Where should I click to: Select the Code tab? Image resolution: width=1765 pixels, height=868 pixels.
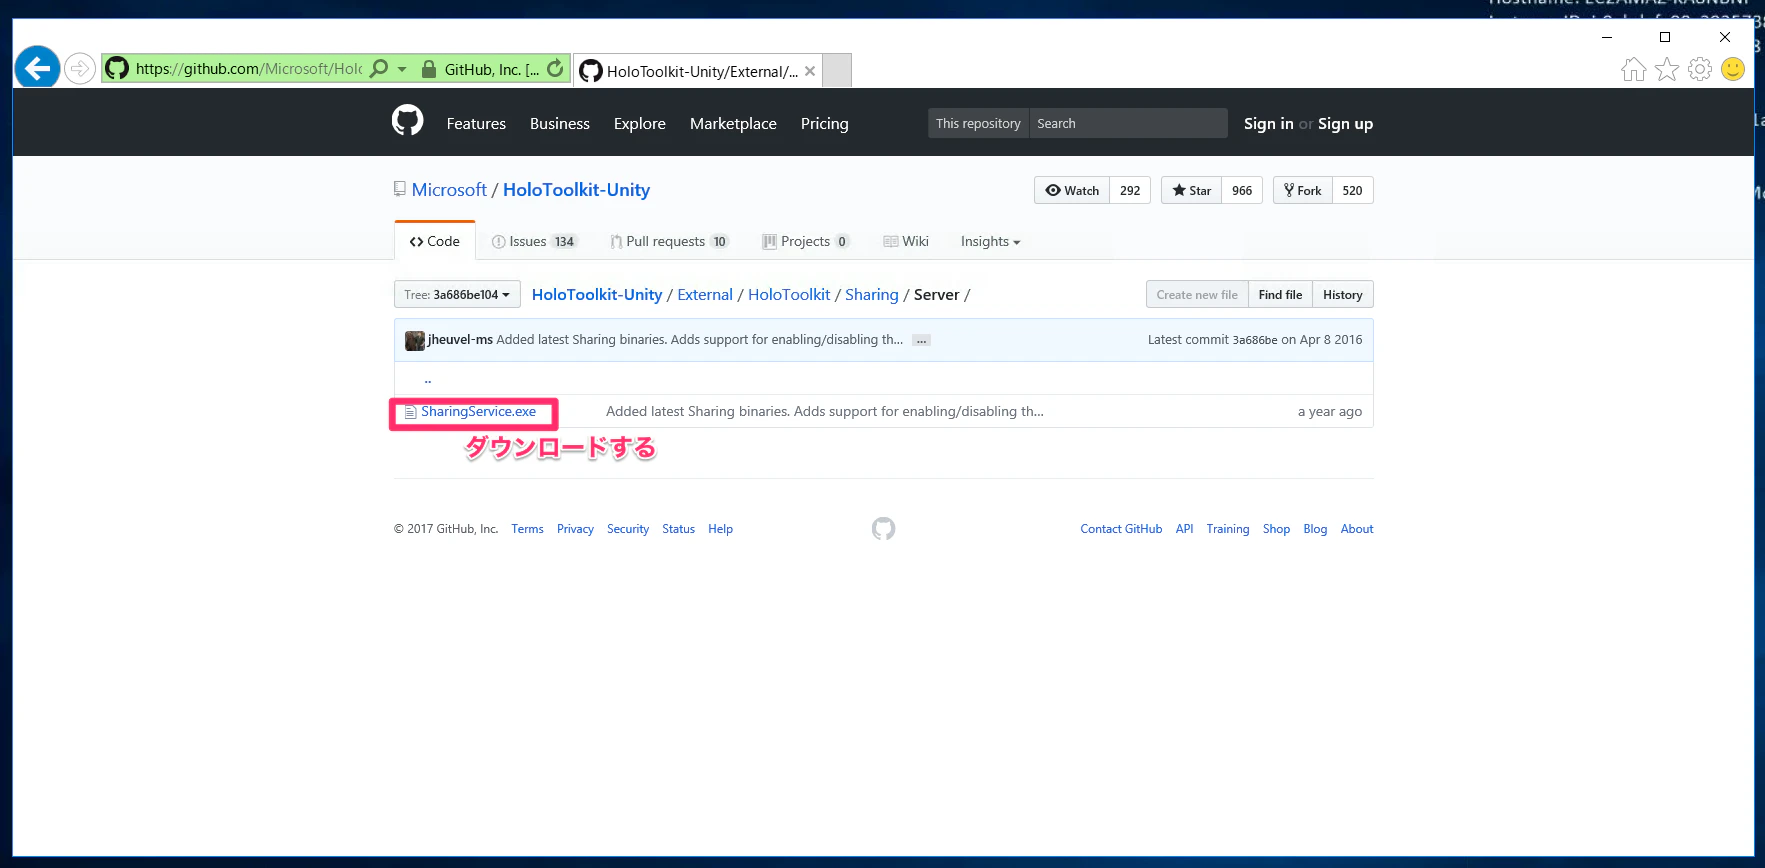pos(435,241)
